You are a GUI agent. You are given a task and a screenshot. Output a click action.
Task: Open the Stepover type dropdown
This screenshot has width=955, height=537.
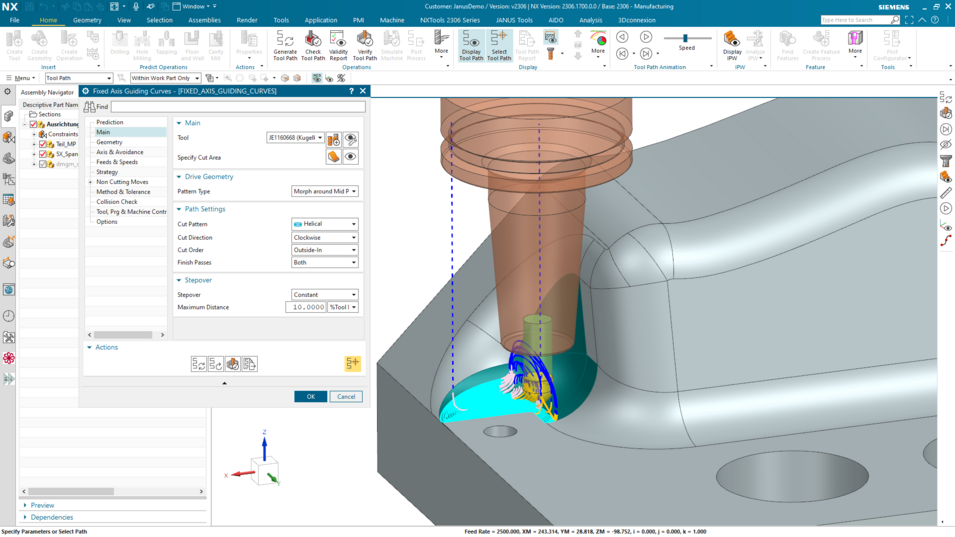point(325,295)
